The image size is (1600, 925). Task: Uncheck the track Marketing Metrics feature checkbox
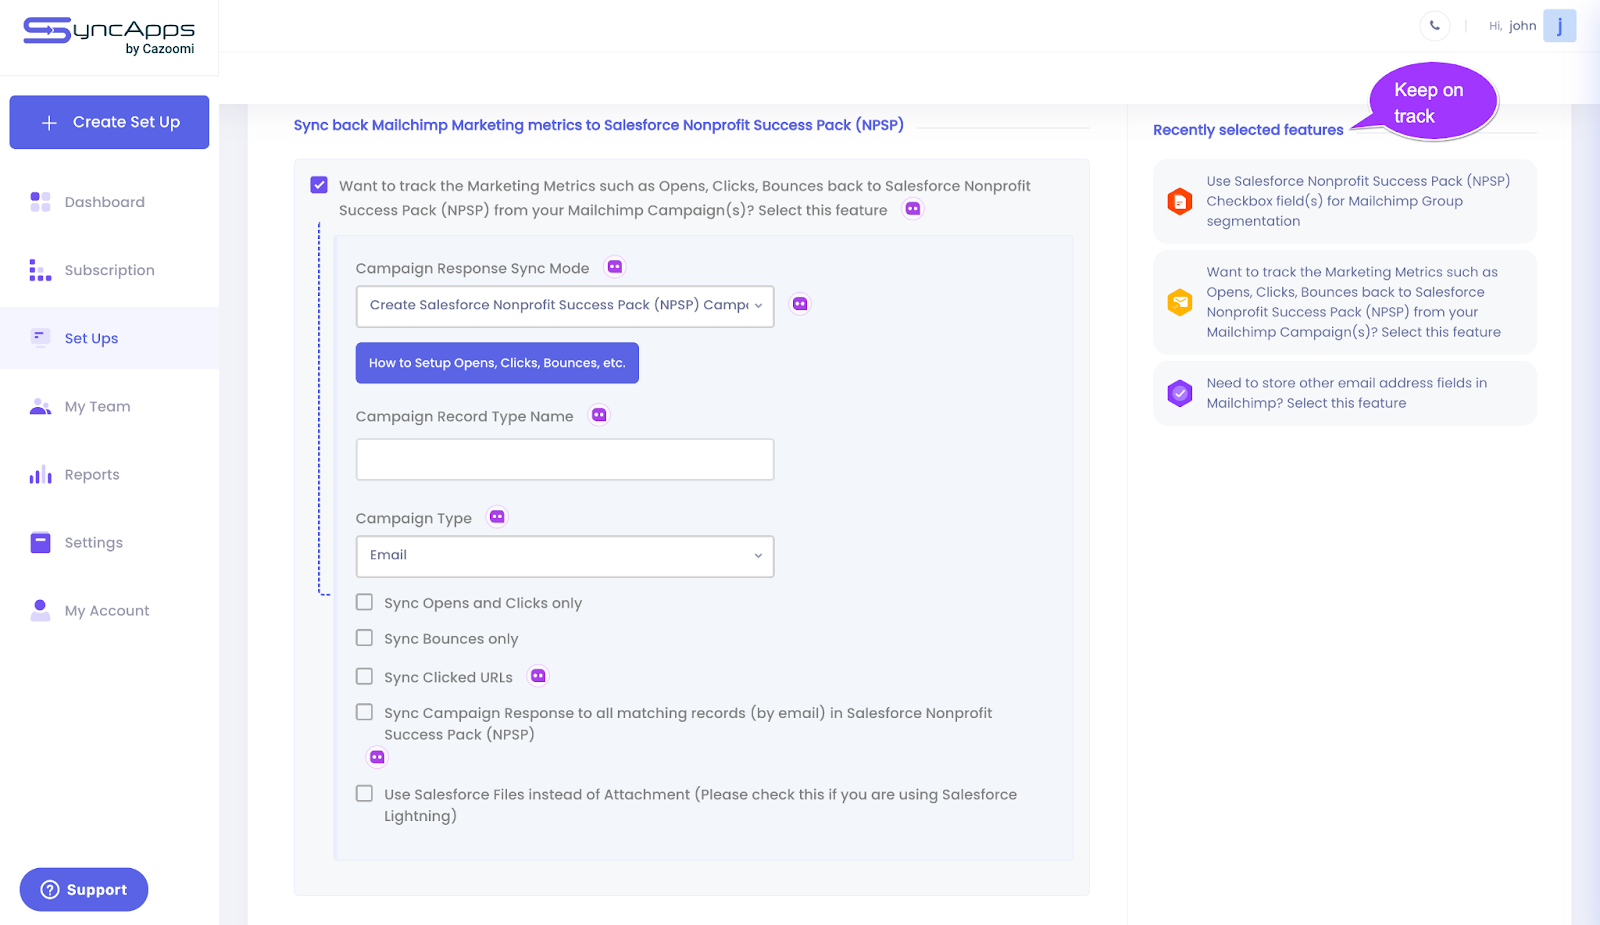pyautogui.click(x=319, y=185)
